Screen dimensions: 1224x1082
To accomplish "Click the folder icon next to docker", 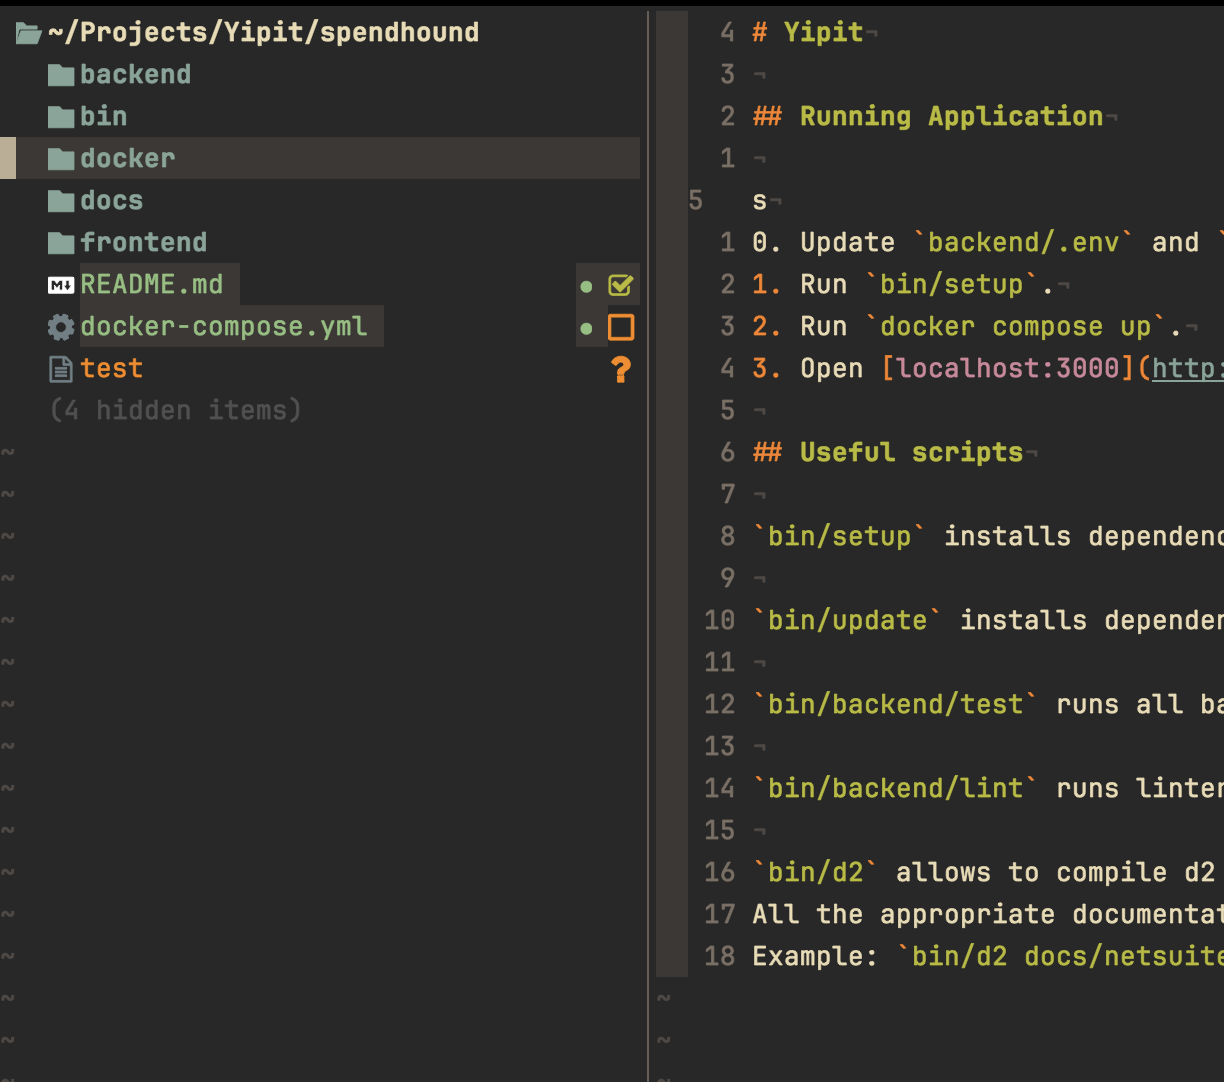I will (x=63, y=158).
